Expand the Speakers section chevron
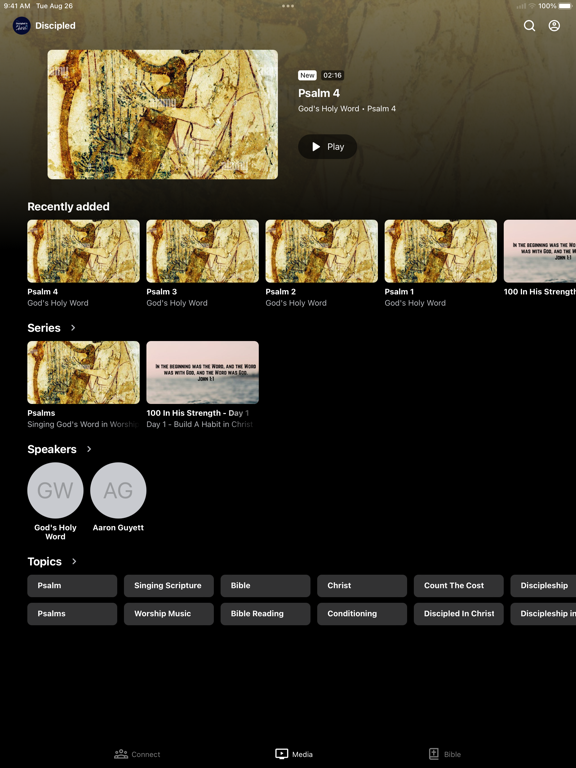Screen dimensions: 576x768 point(89,449)
